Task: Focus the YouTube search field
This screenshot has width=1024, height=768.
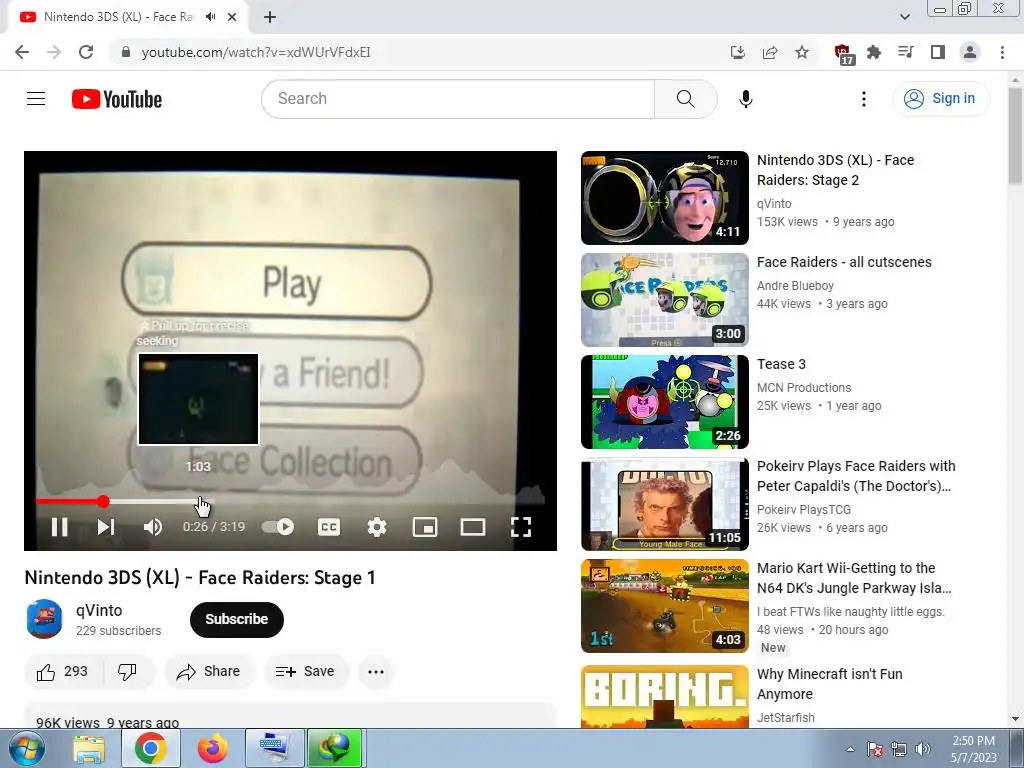Action: coord(458,99)
